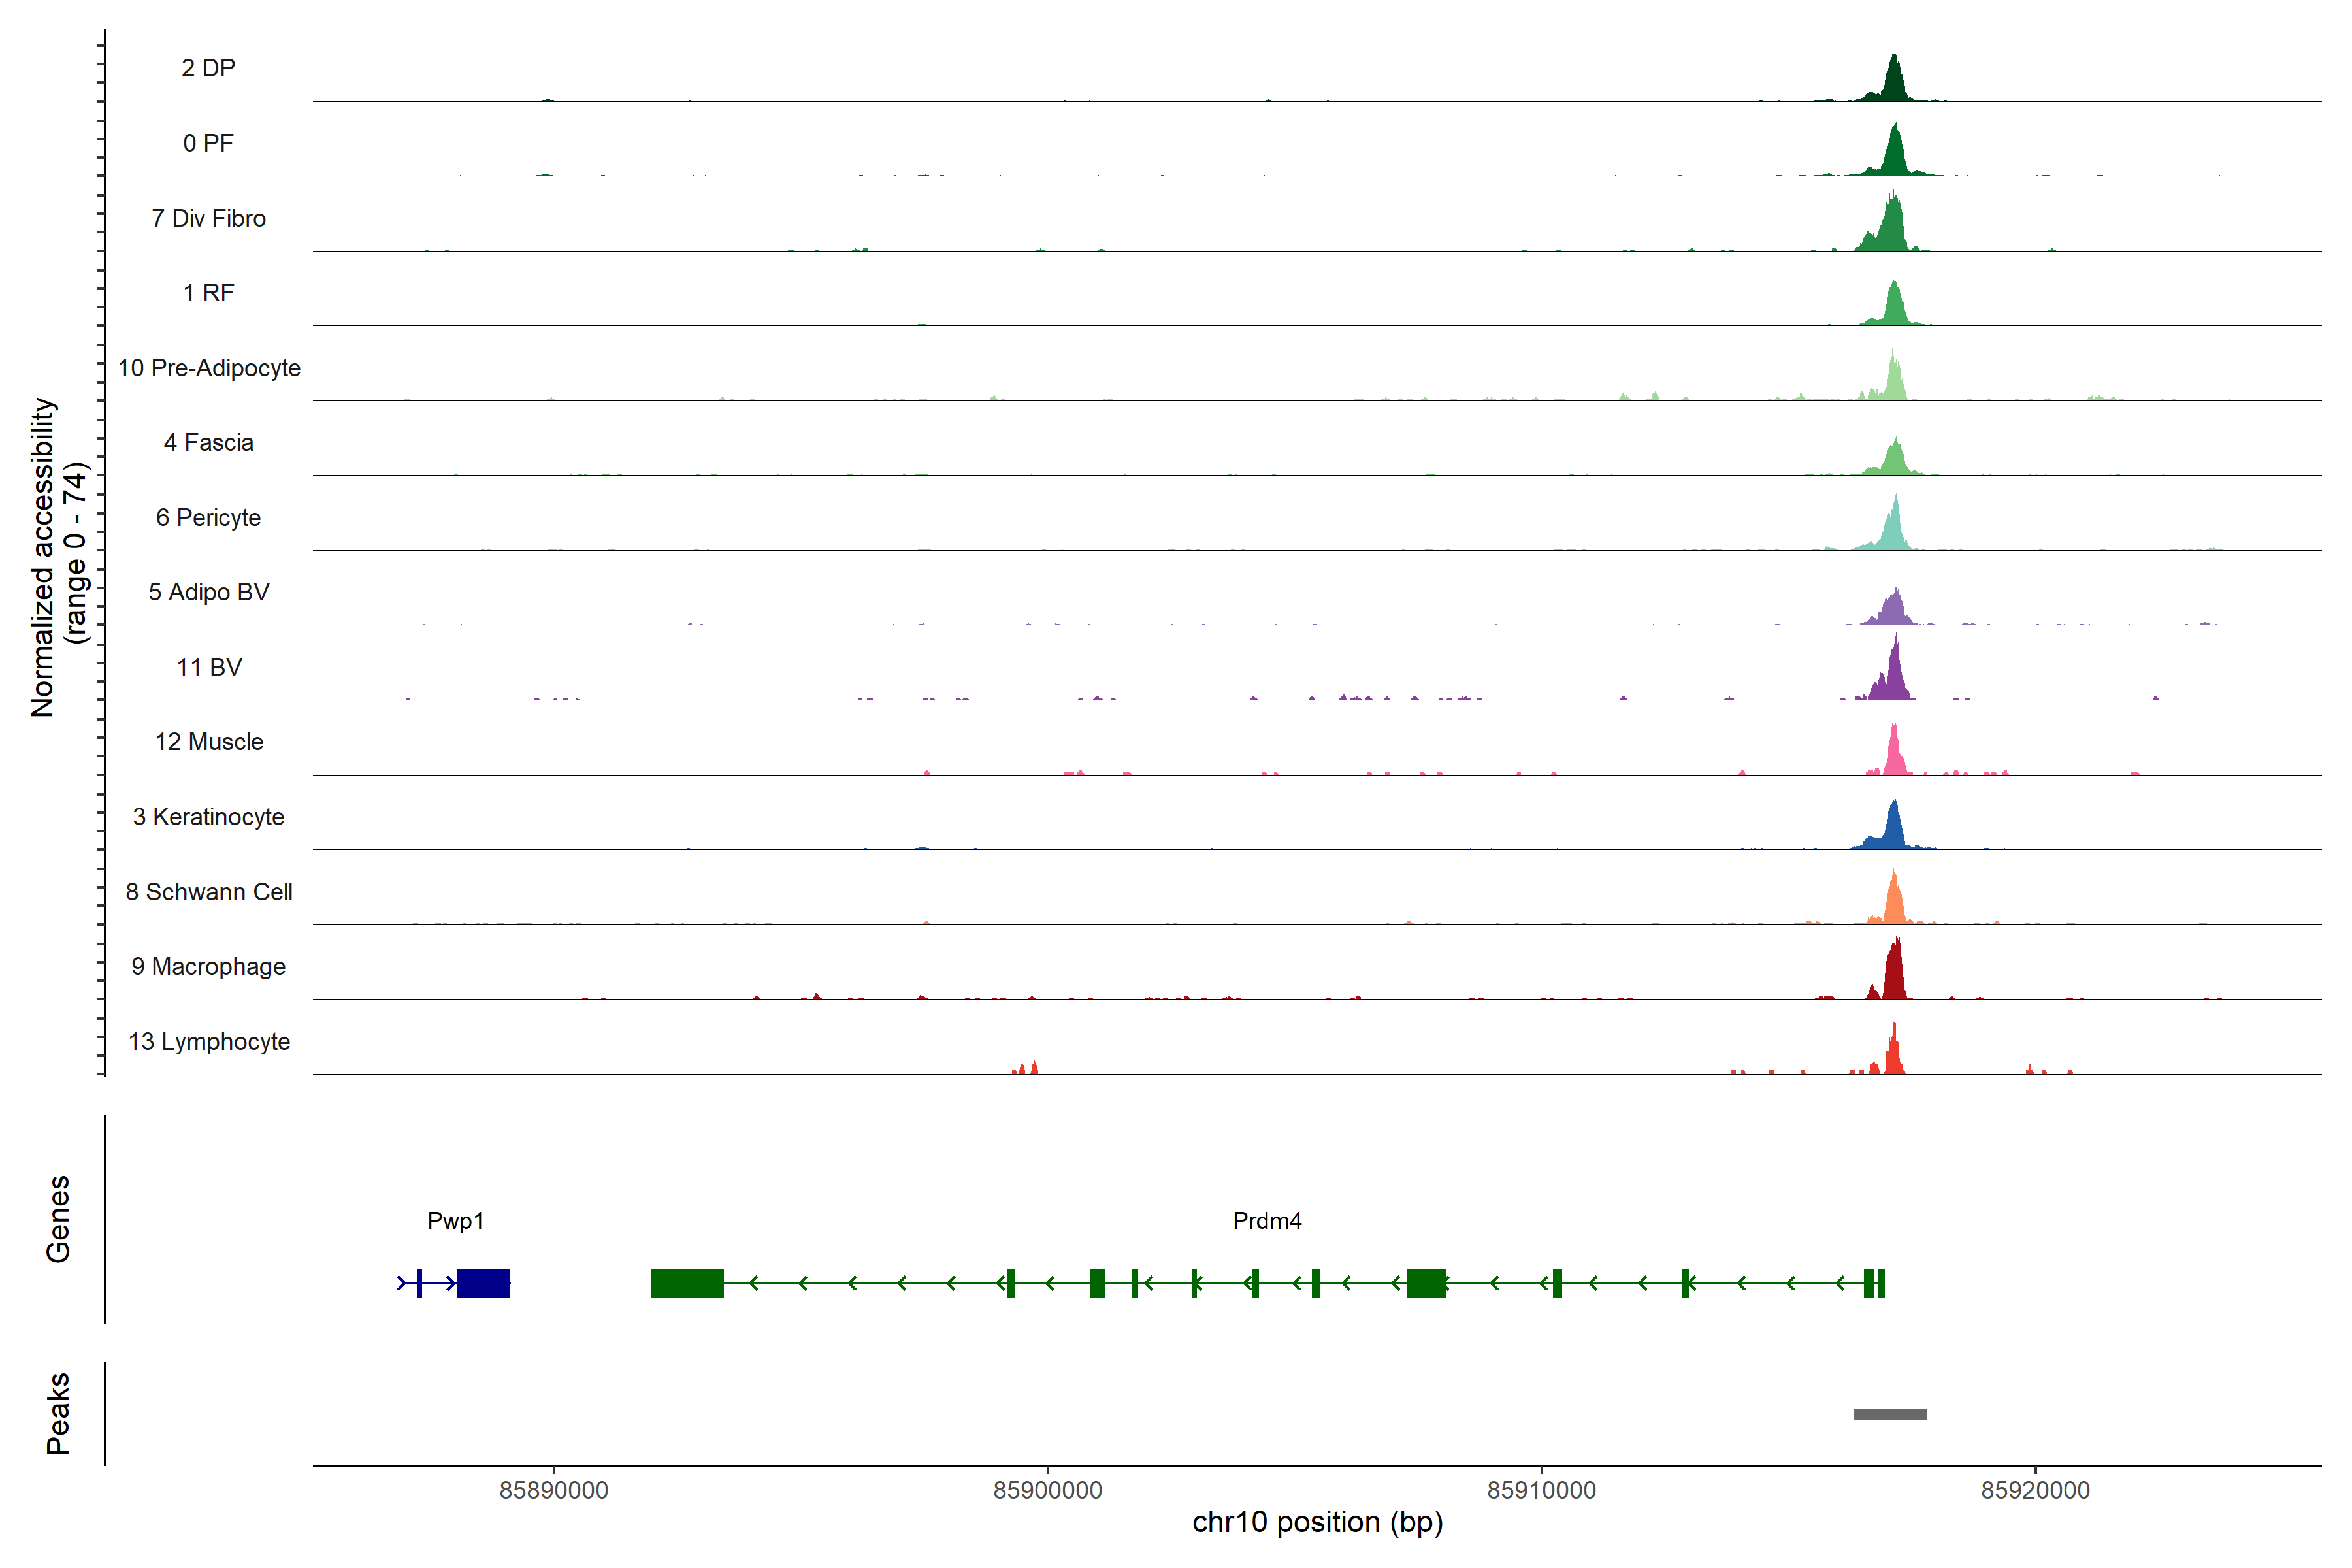Click the dark green DP accessibility peak
Screen dimensions: 2352x1568
(1893, 84)
